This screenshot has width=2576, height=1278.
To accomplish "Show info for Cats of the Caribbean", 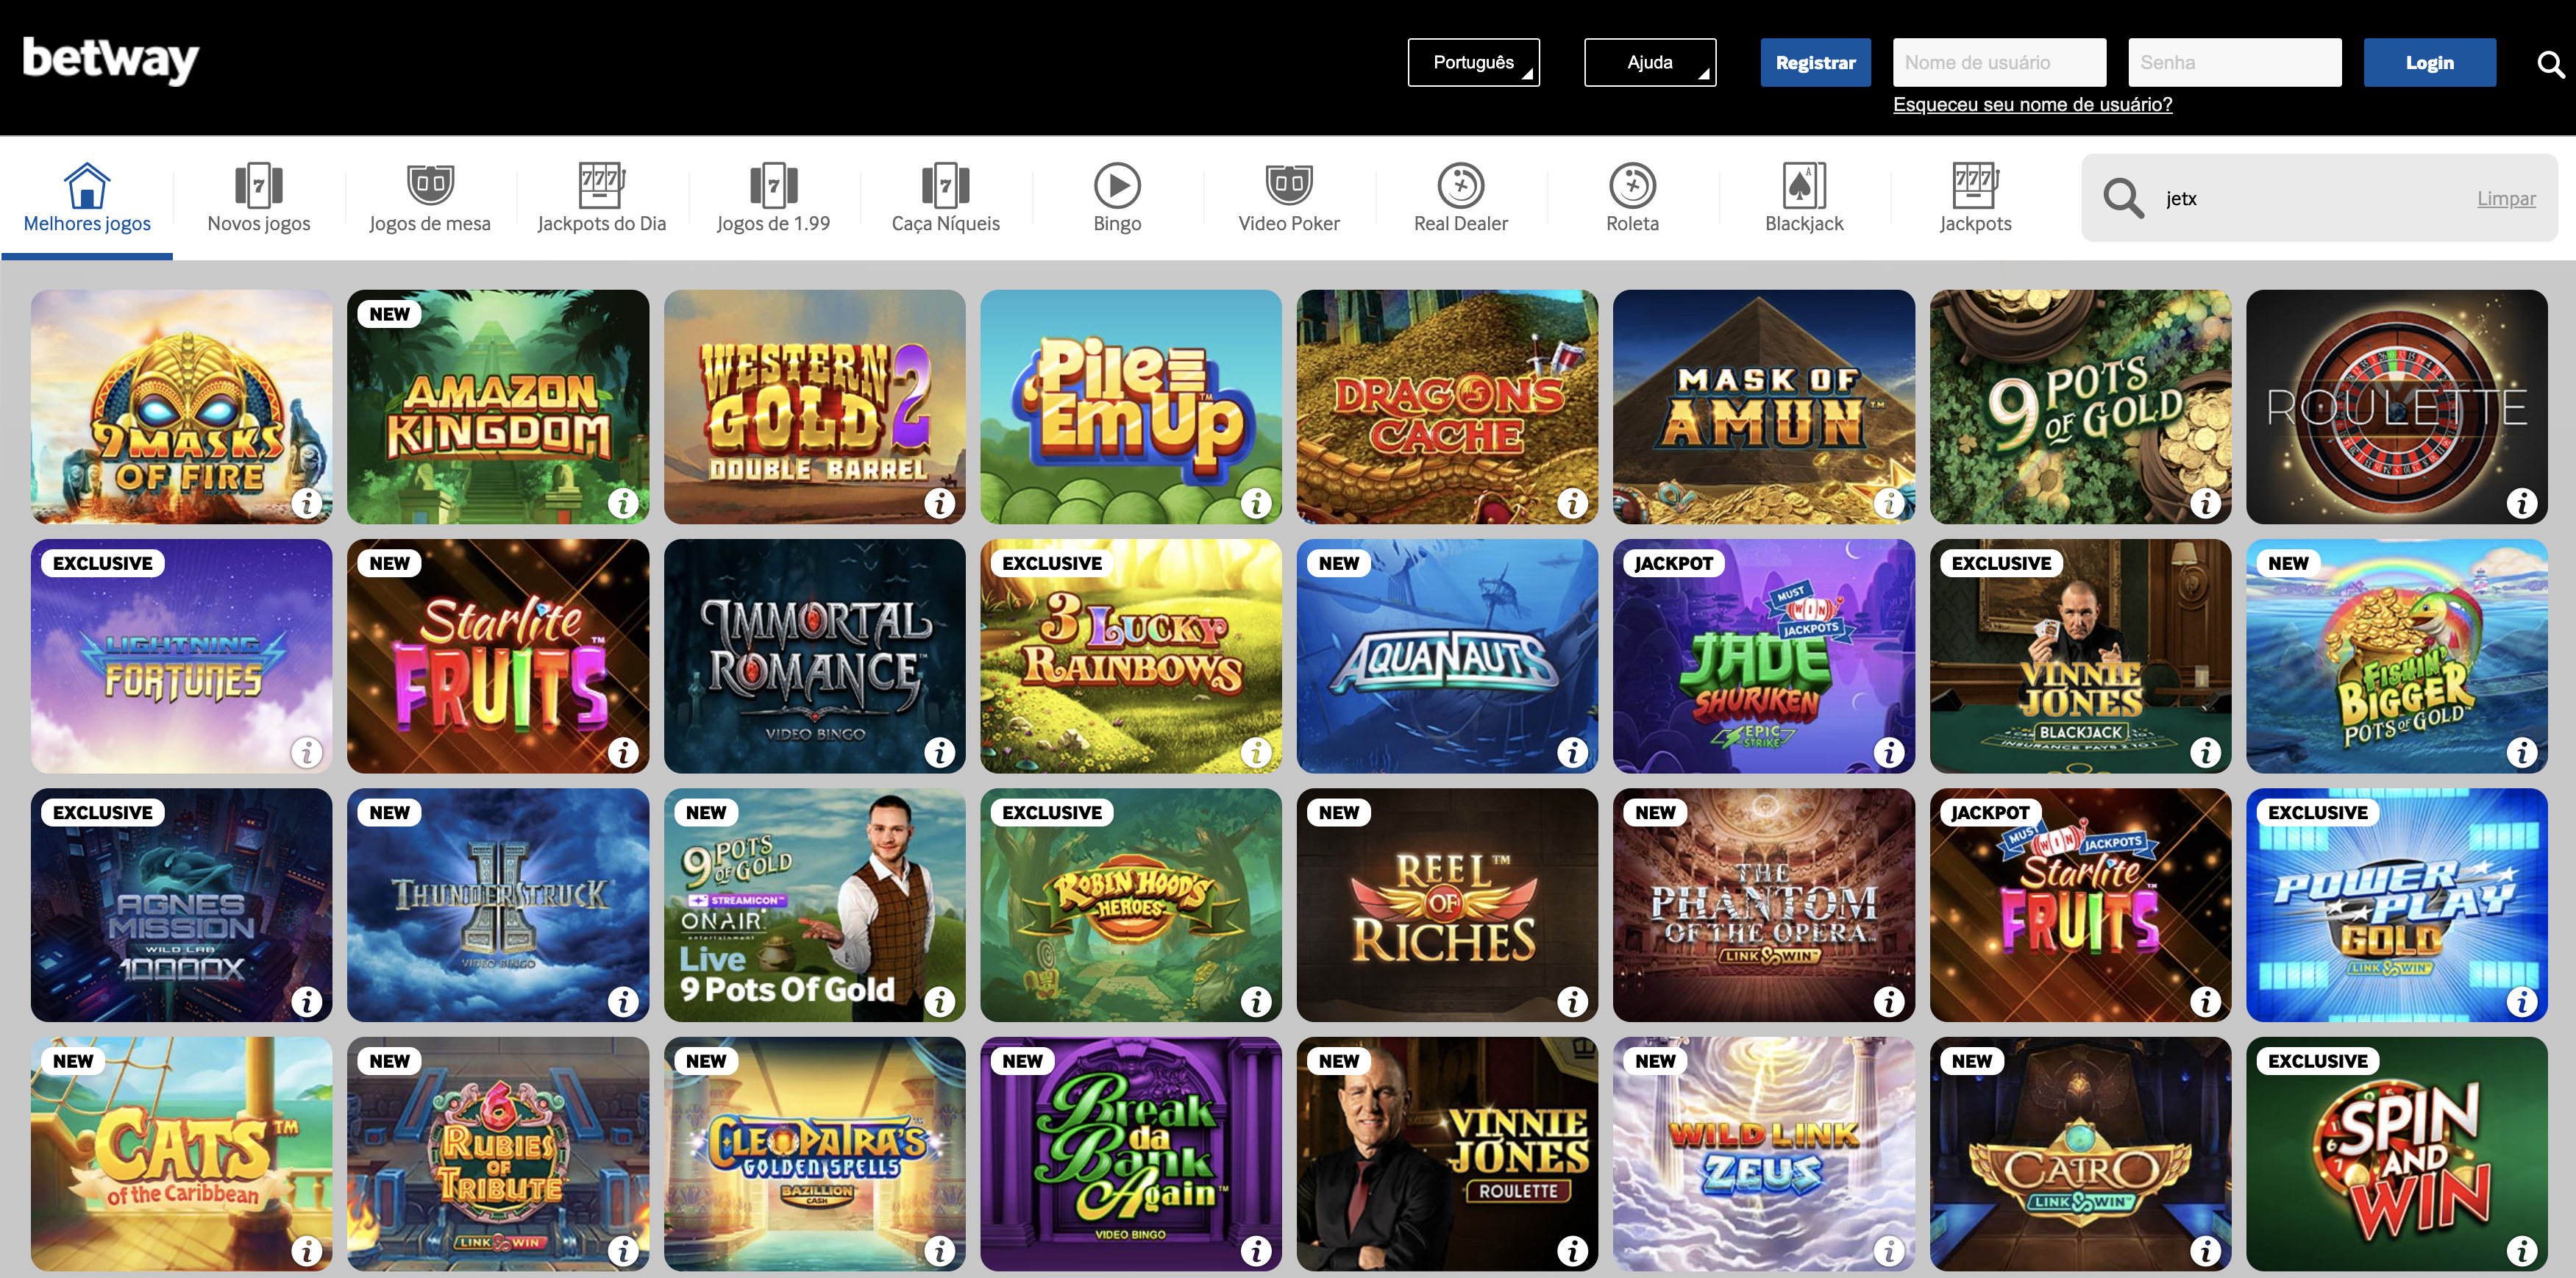I will click(306, 1250).
